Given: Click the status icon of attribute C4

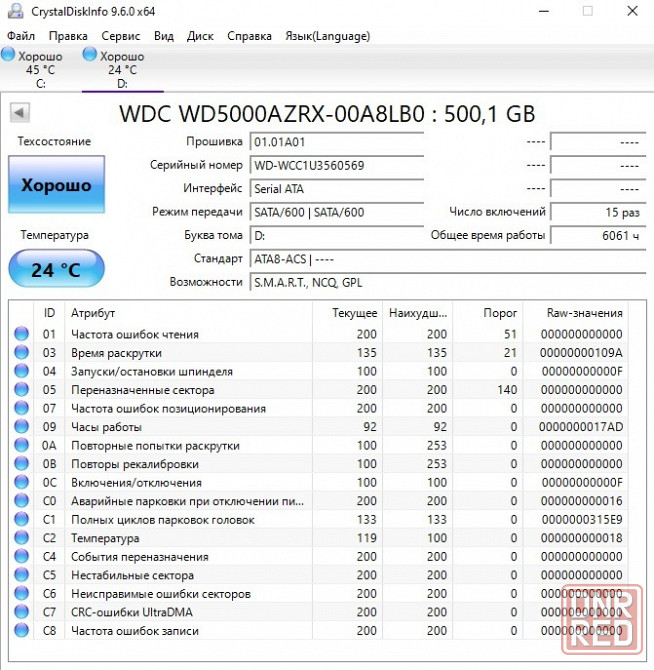Looking at the screenshot, I should [21, 556].
